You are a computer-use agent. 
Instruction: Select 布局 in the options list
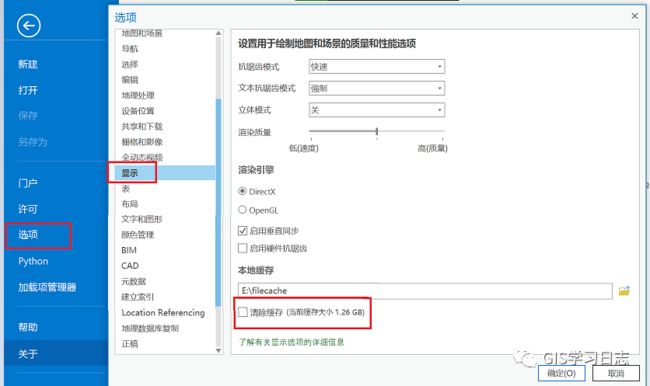[x=130, y=204]
